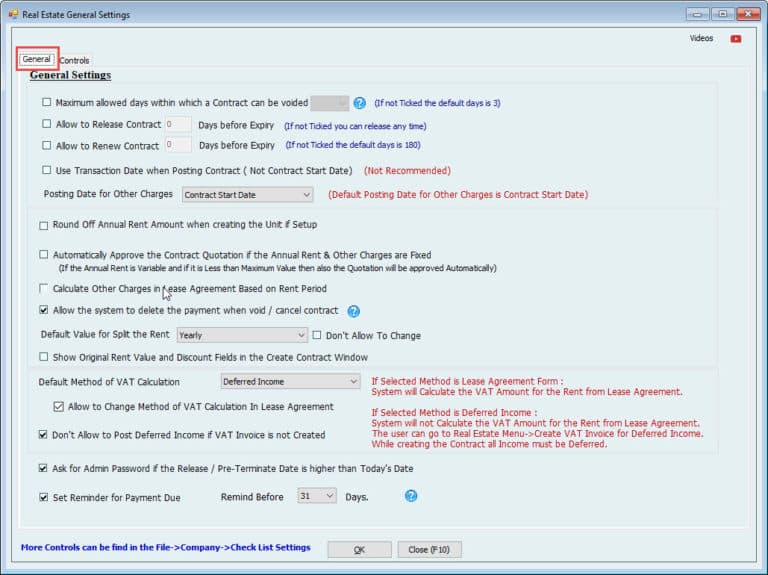Viewport: 768px width, 575px height.
Task: Open Default Value for Split the Rent dropdown
Action: coord(242,335)
